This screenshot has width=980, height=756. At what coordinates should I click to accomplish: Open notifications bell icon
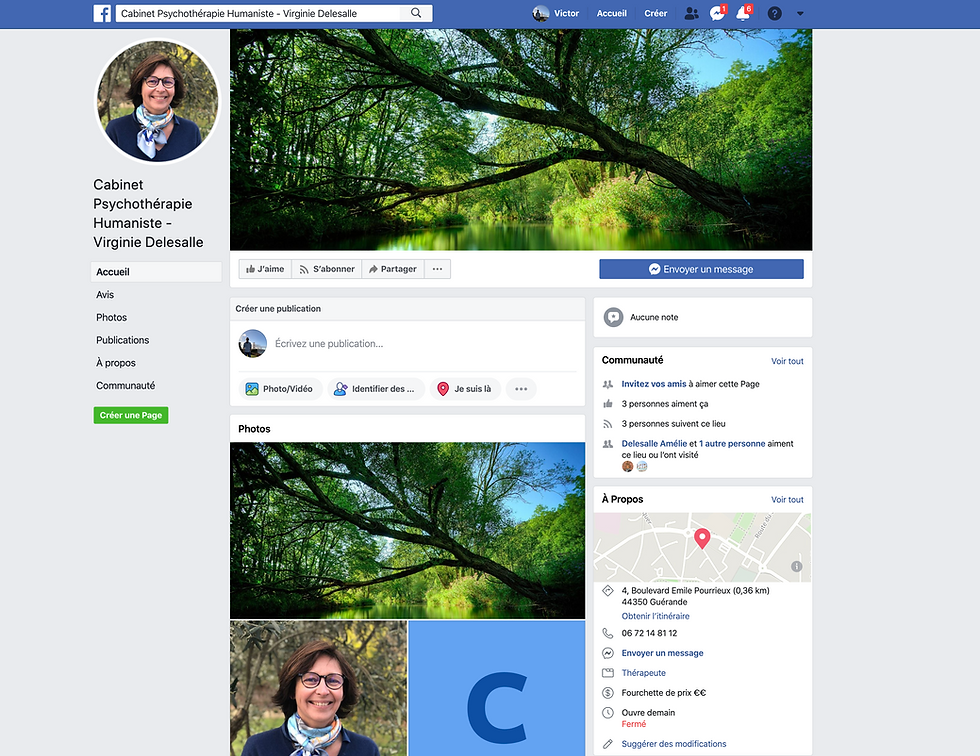coord(743,13)
